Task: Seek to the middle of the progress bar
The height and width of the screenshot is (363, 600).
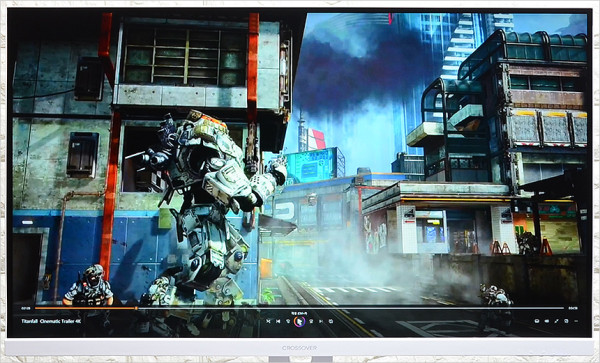Action: pos(300,308)
